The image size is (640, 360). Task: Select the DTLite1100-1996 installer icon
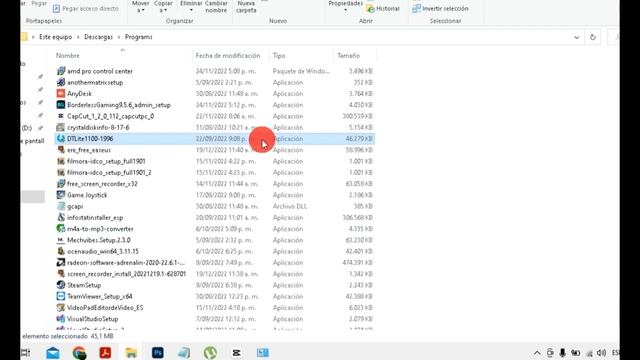point(61,139)
